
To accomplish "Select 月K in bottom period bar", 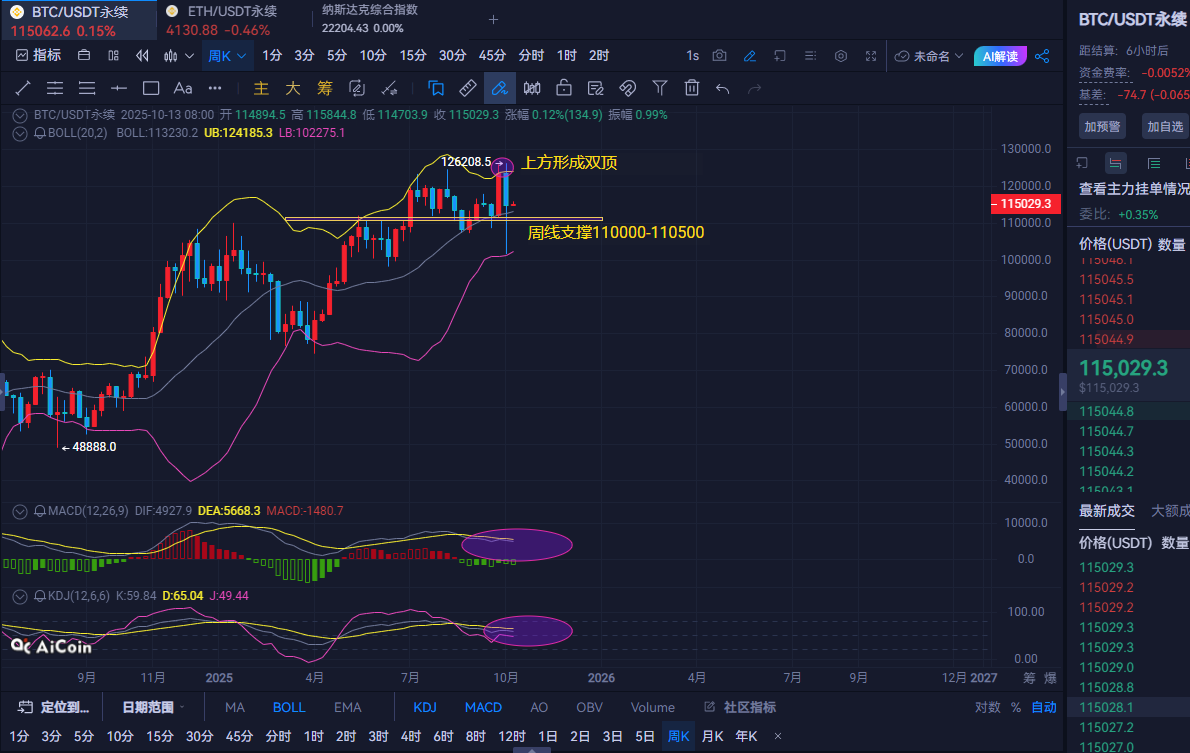I will pos(713,736).
